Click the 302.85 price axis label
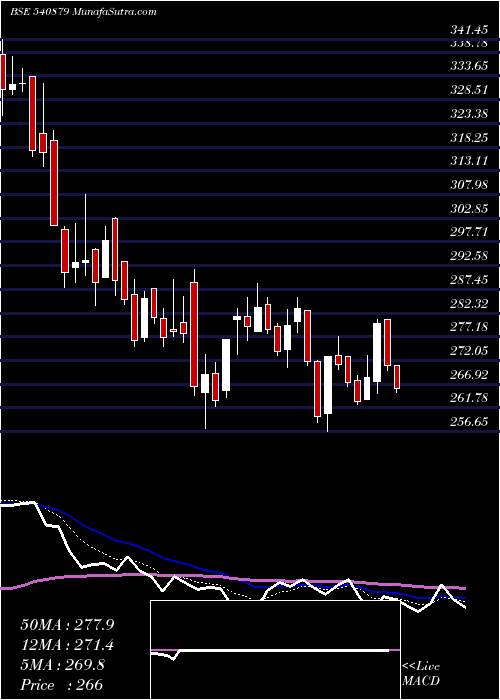 click(x=468, y=209)
